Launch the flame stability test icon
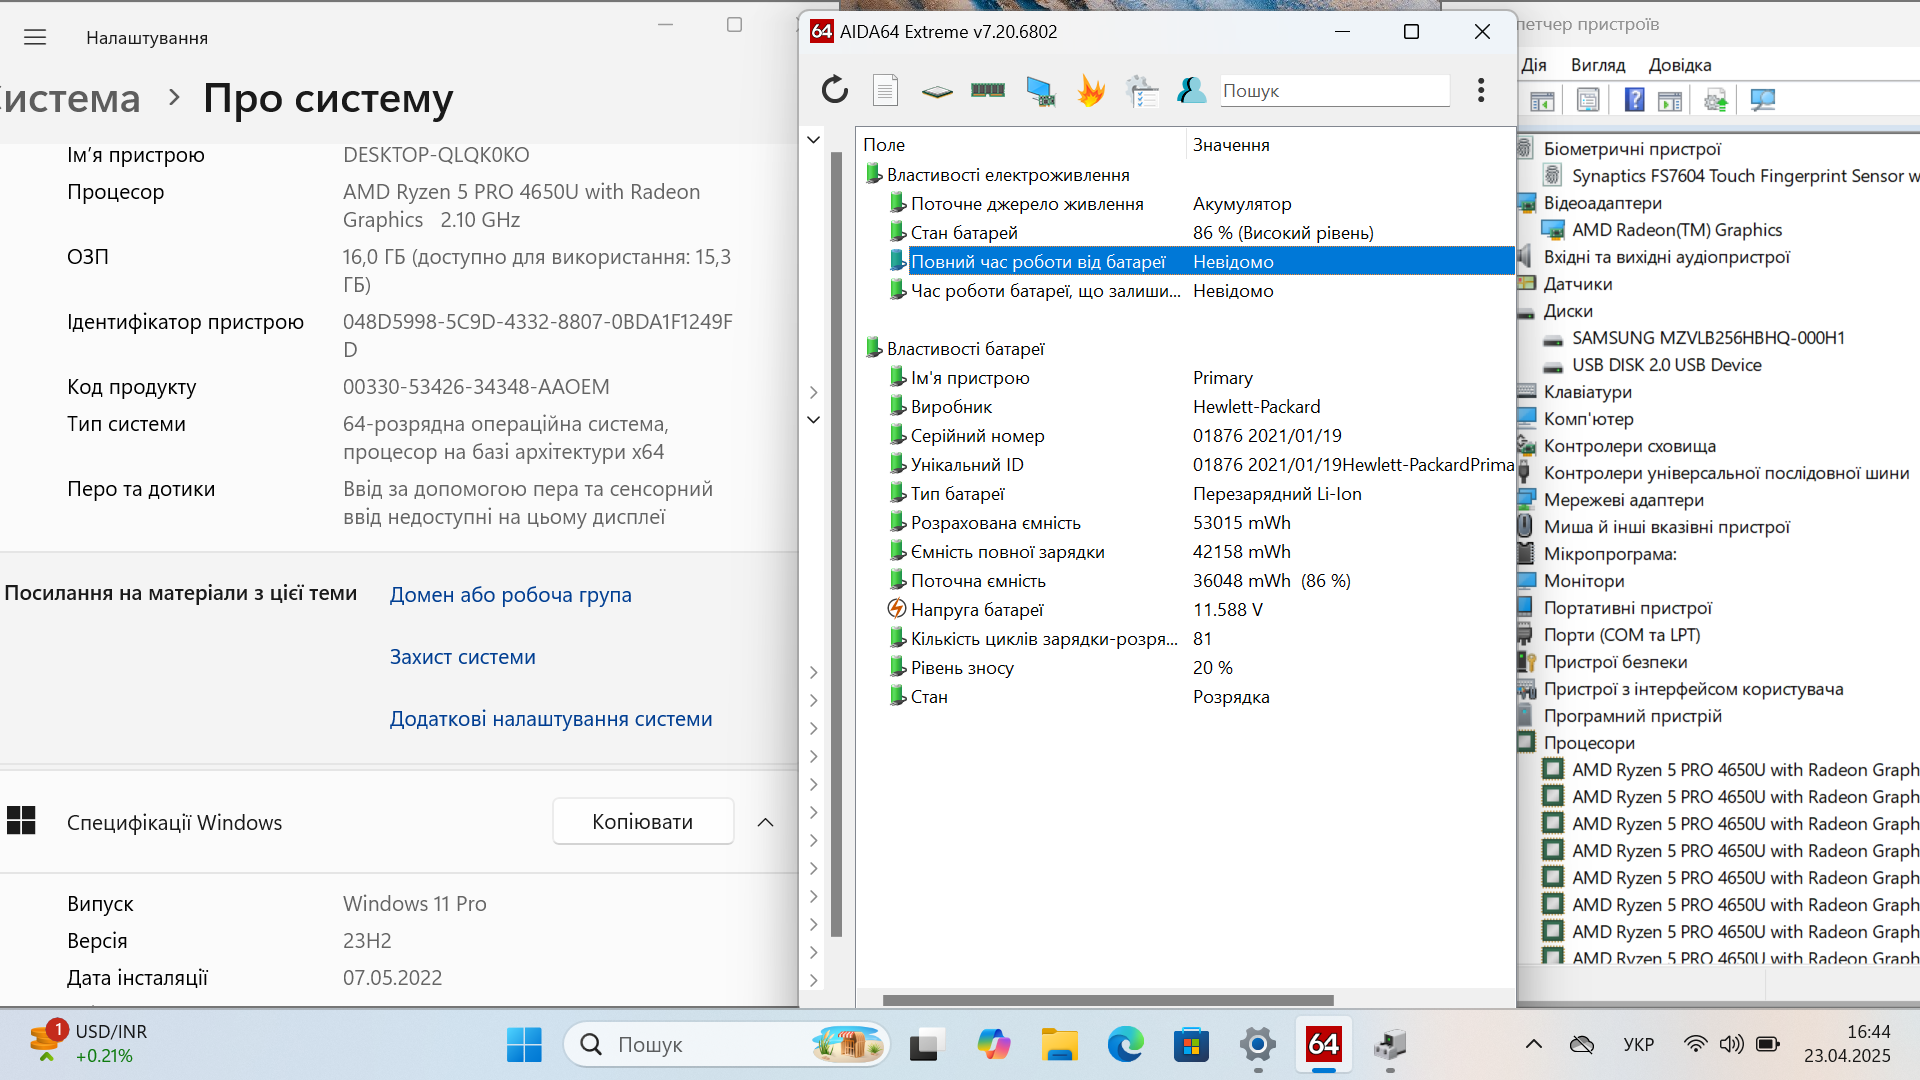 click(1091, 91)
